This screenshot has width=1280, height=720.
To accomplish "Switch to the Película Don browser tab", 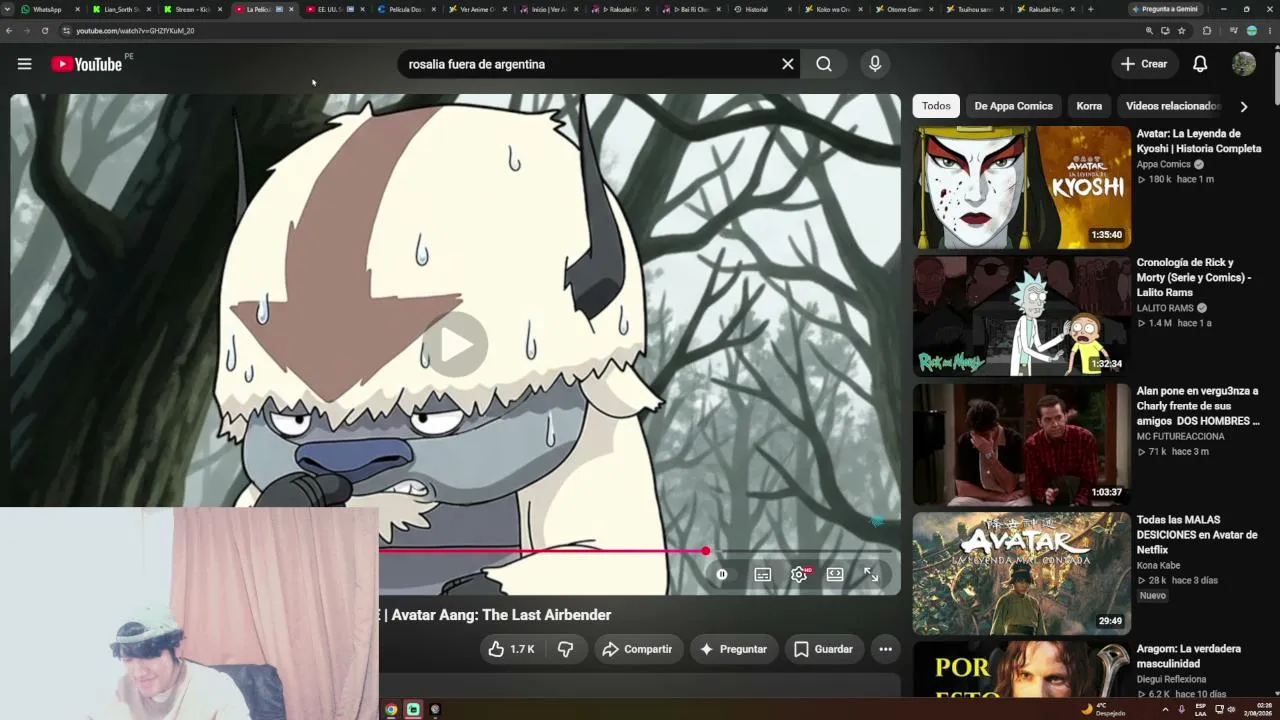I will pyautogui.click(x=405, y=9).
